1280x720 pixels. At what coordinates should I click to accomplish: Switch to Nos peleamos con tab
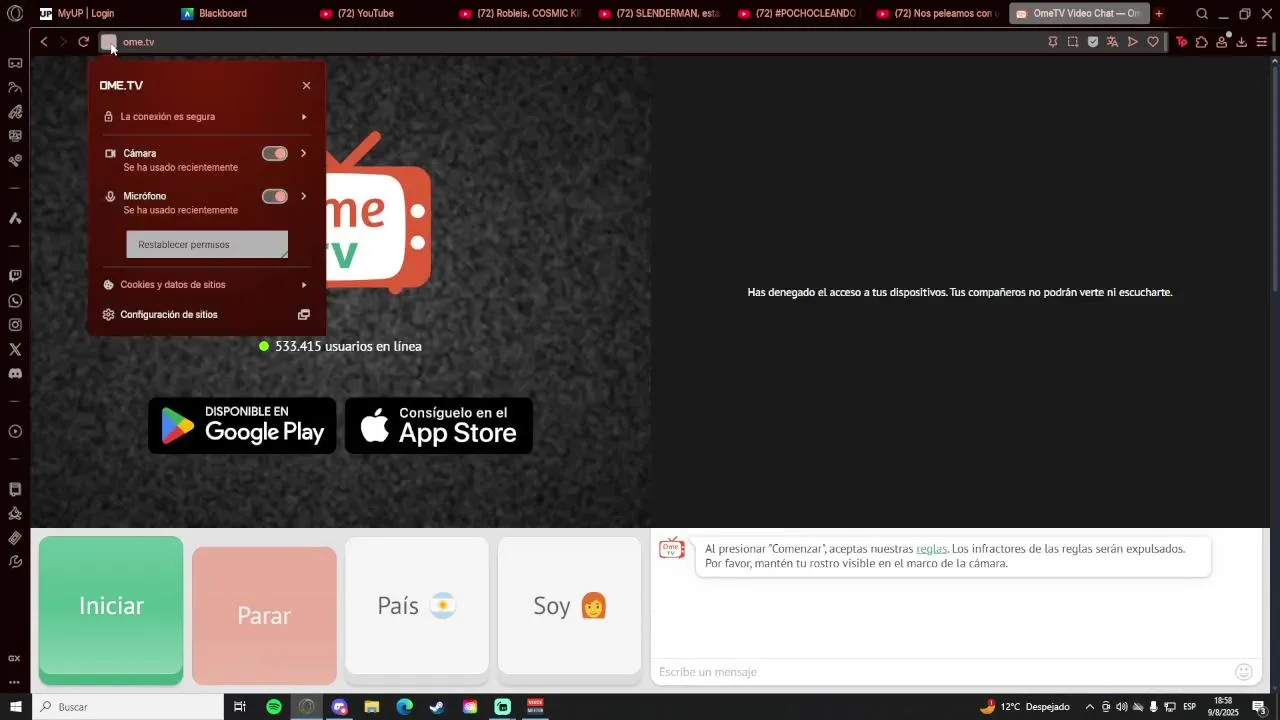pos(937,14)
